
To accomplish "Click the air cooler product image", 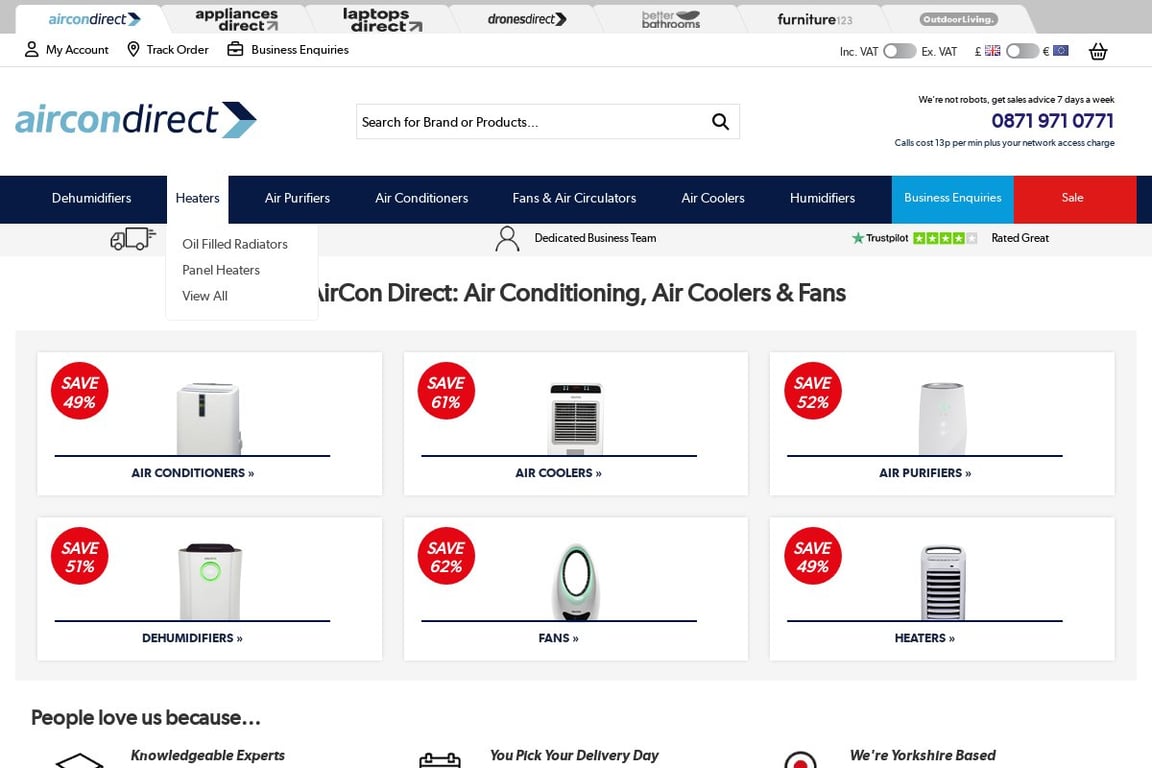I will pos(575,418).
